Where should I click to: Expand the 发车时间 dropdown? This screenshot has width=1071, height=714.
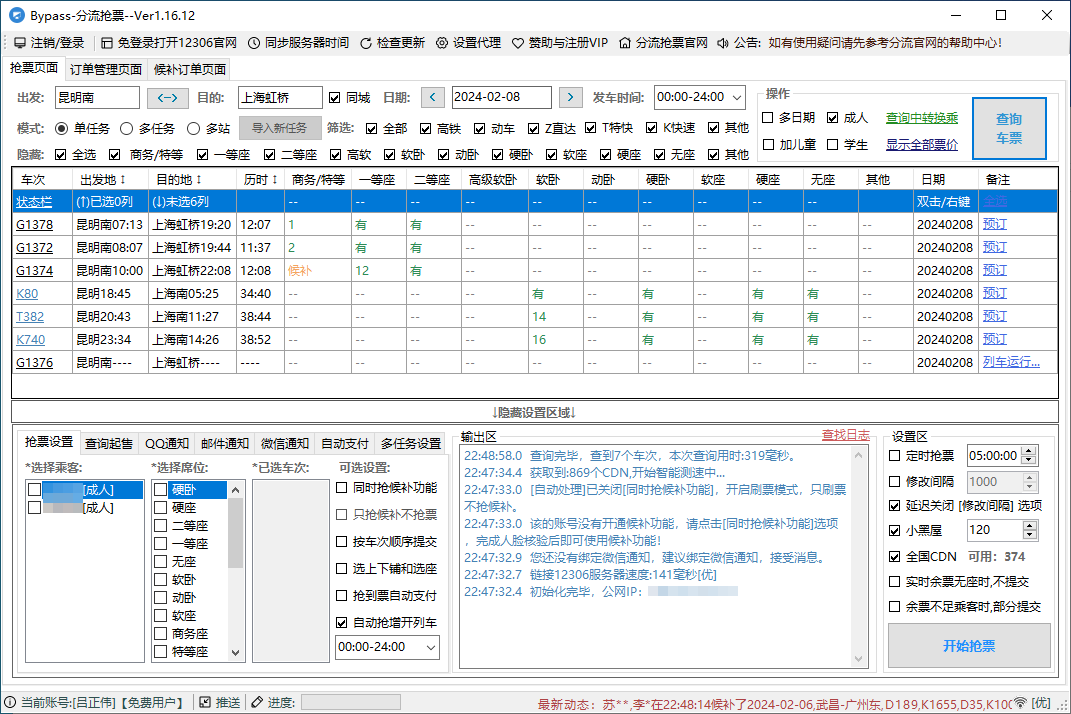(737, 98)
